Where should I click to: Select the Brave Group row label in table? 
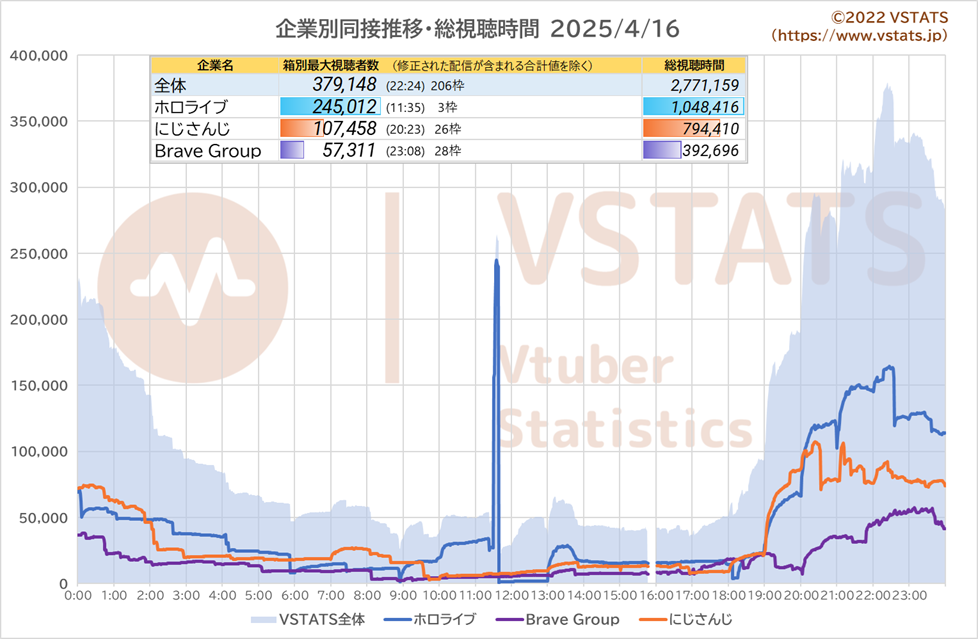(208, 150)
